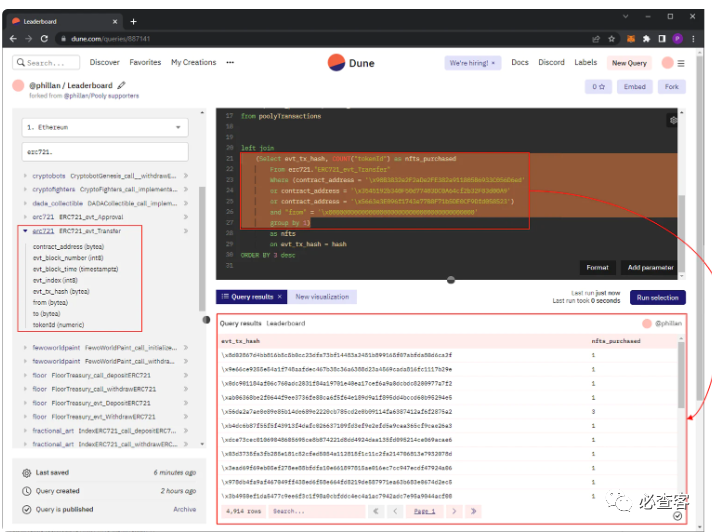
Task: Click the Page 1 link
Action: (x=424, y=511)
